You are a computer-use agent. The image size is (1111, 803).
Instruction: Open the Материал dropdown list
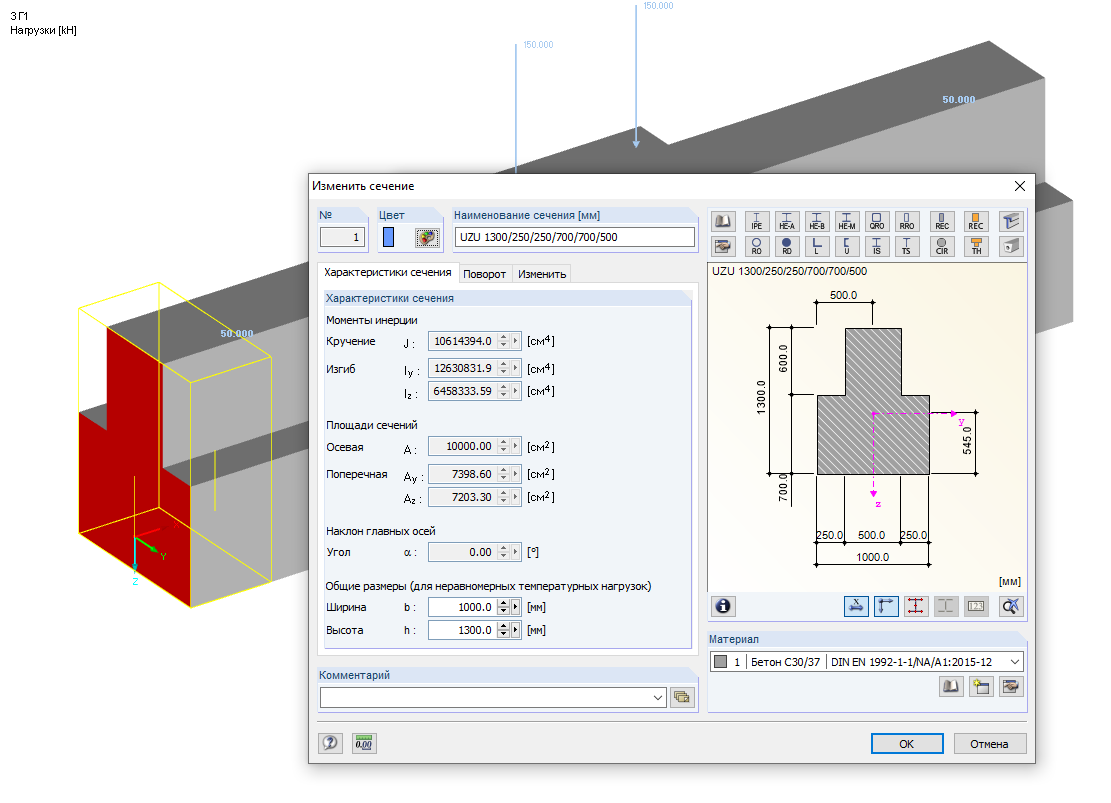[x=1015, y=662]
